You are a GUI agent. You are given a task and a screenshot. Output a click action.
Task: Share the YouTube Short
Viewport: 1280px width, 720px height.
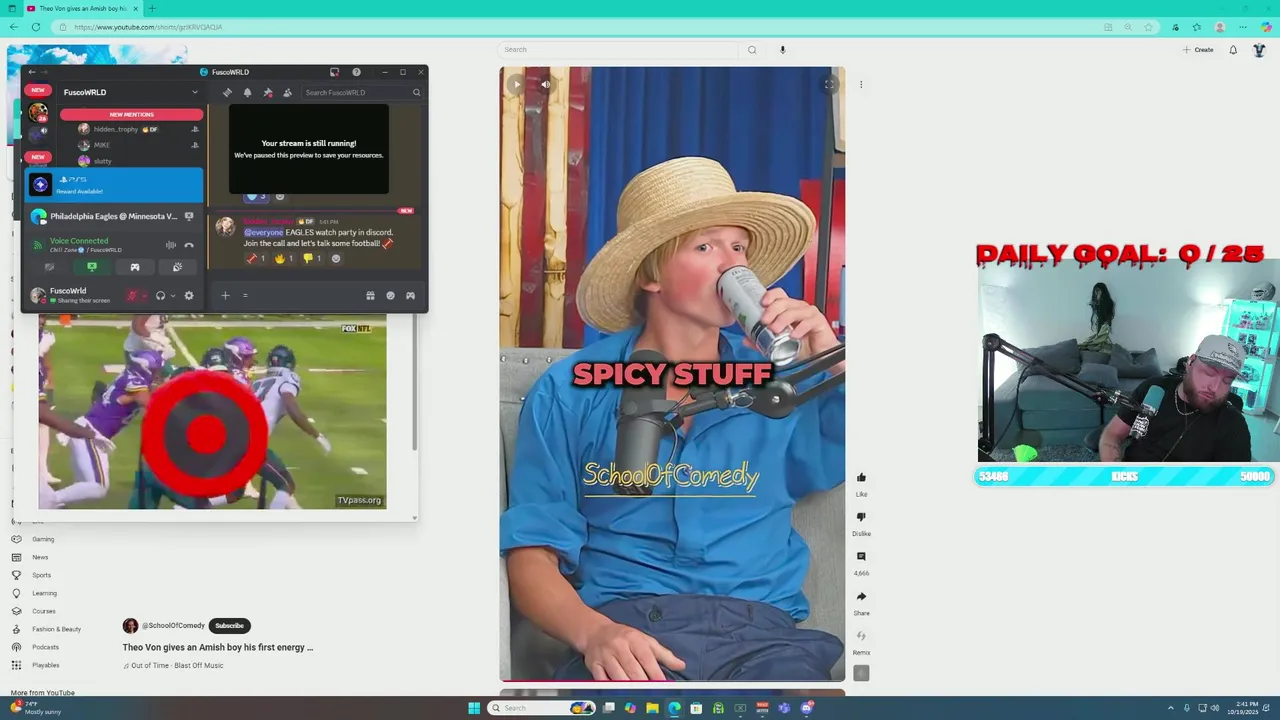861,597
